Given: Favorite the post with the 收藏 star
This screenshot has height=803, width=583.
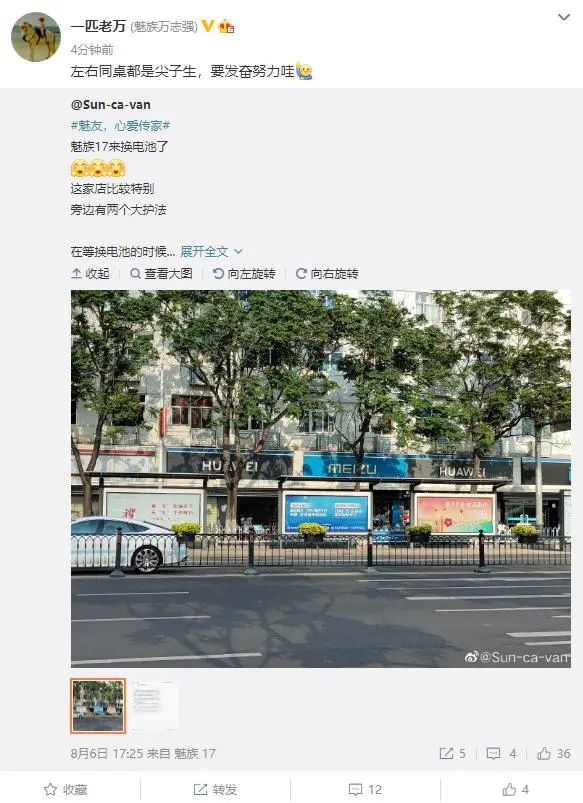Looking at the screenshot, I should 66,790.
